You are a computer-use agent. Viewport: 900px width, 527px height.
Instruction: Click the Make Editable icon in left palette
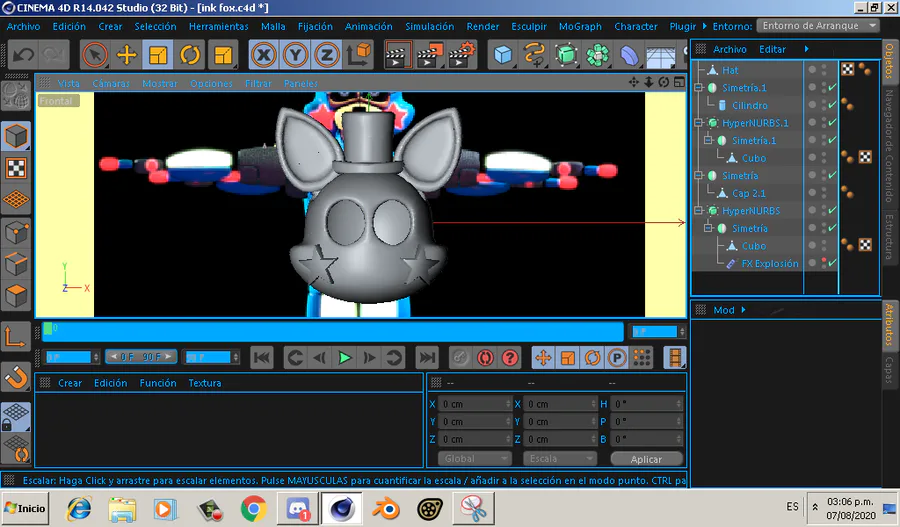[x=15, y=95]
